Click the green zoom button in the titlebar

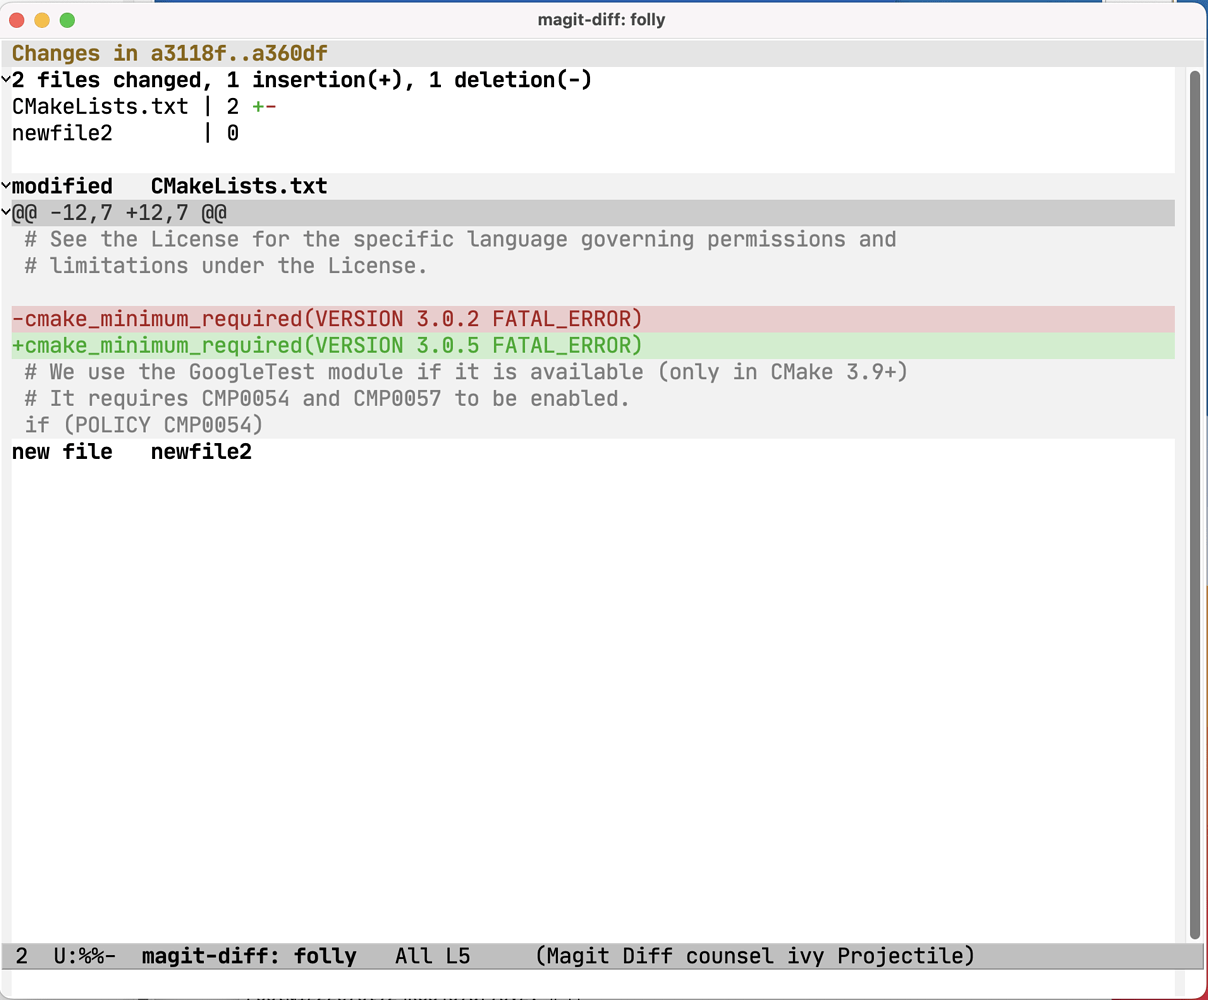coord(67,19)
